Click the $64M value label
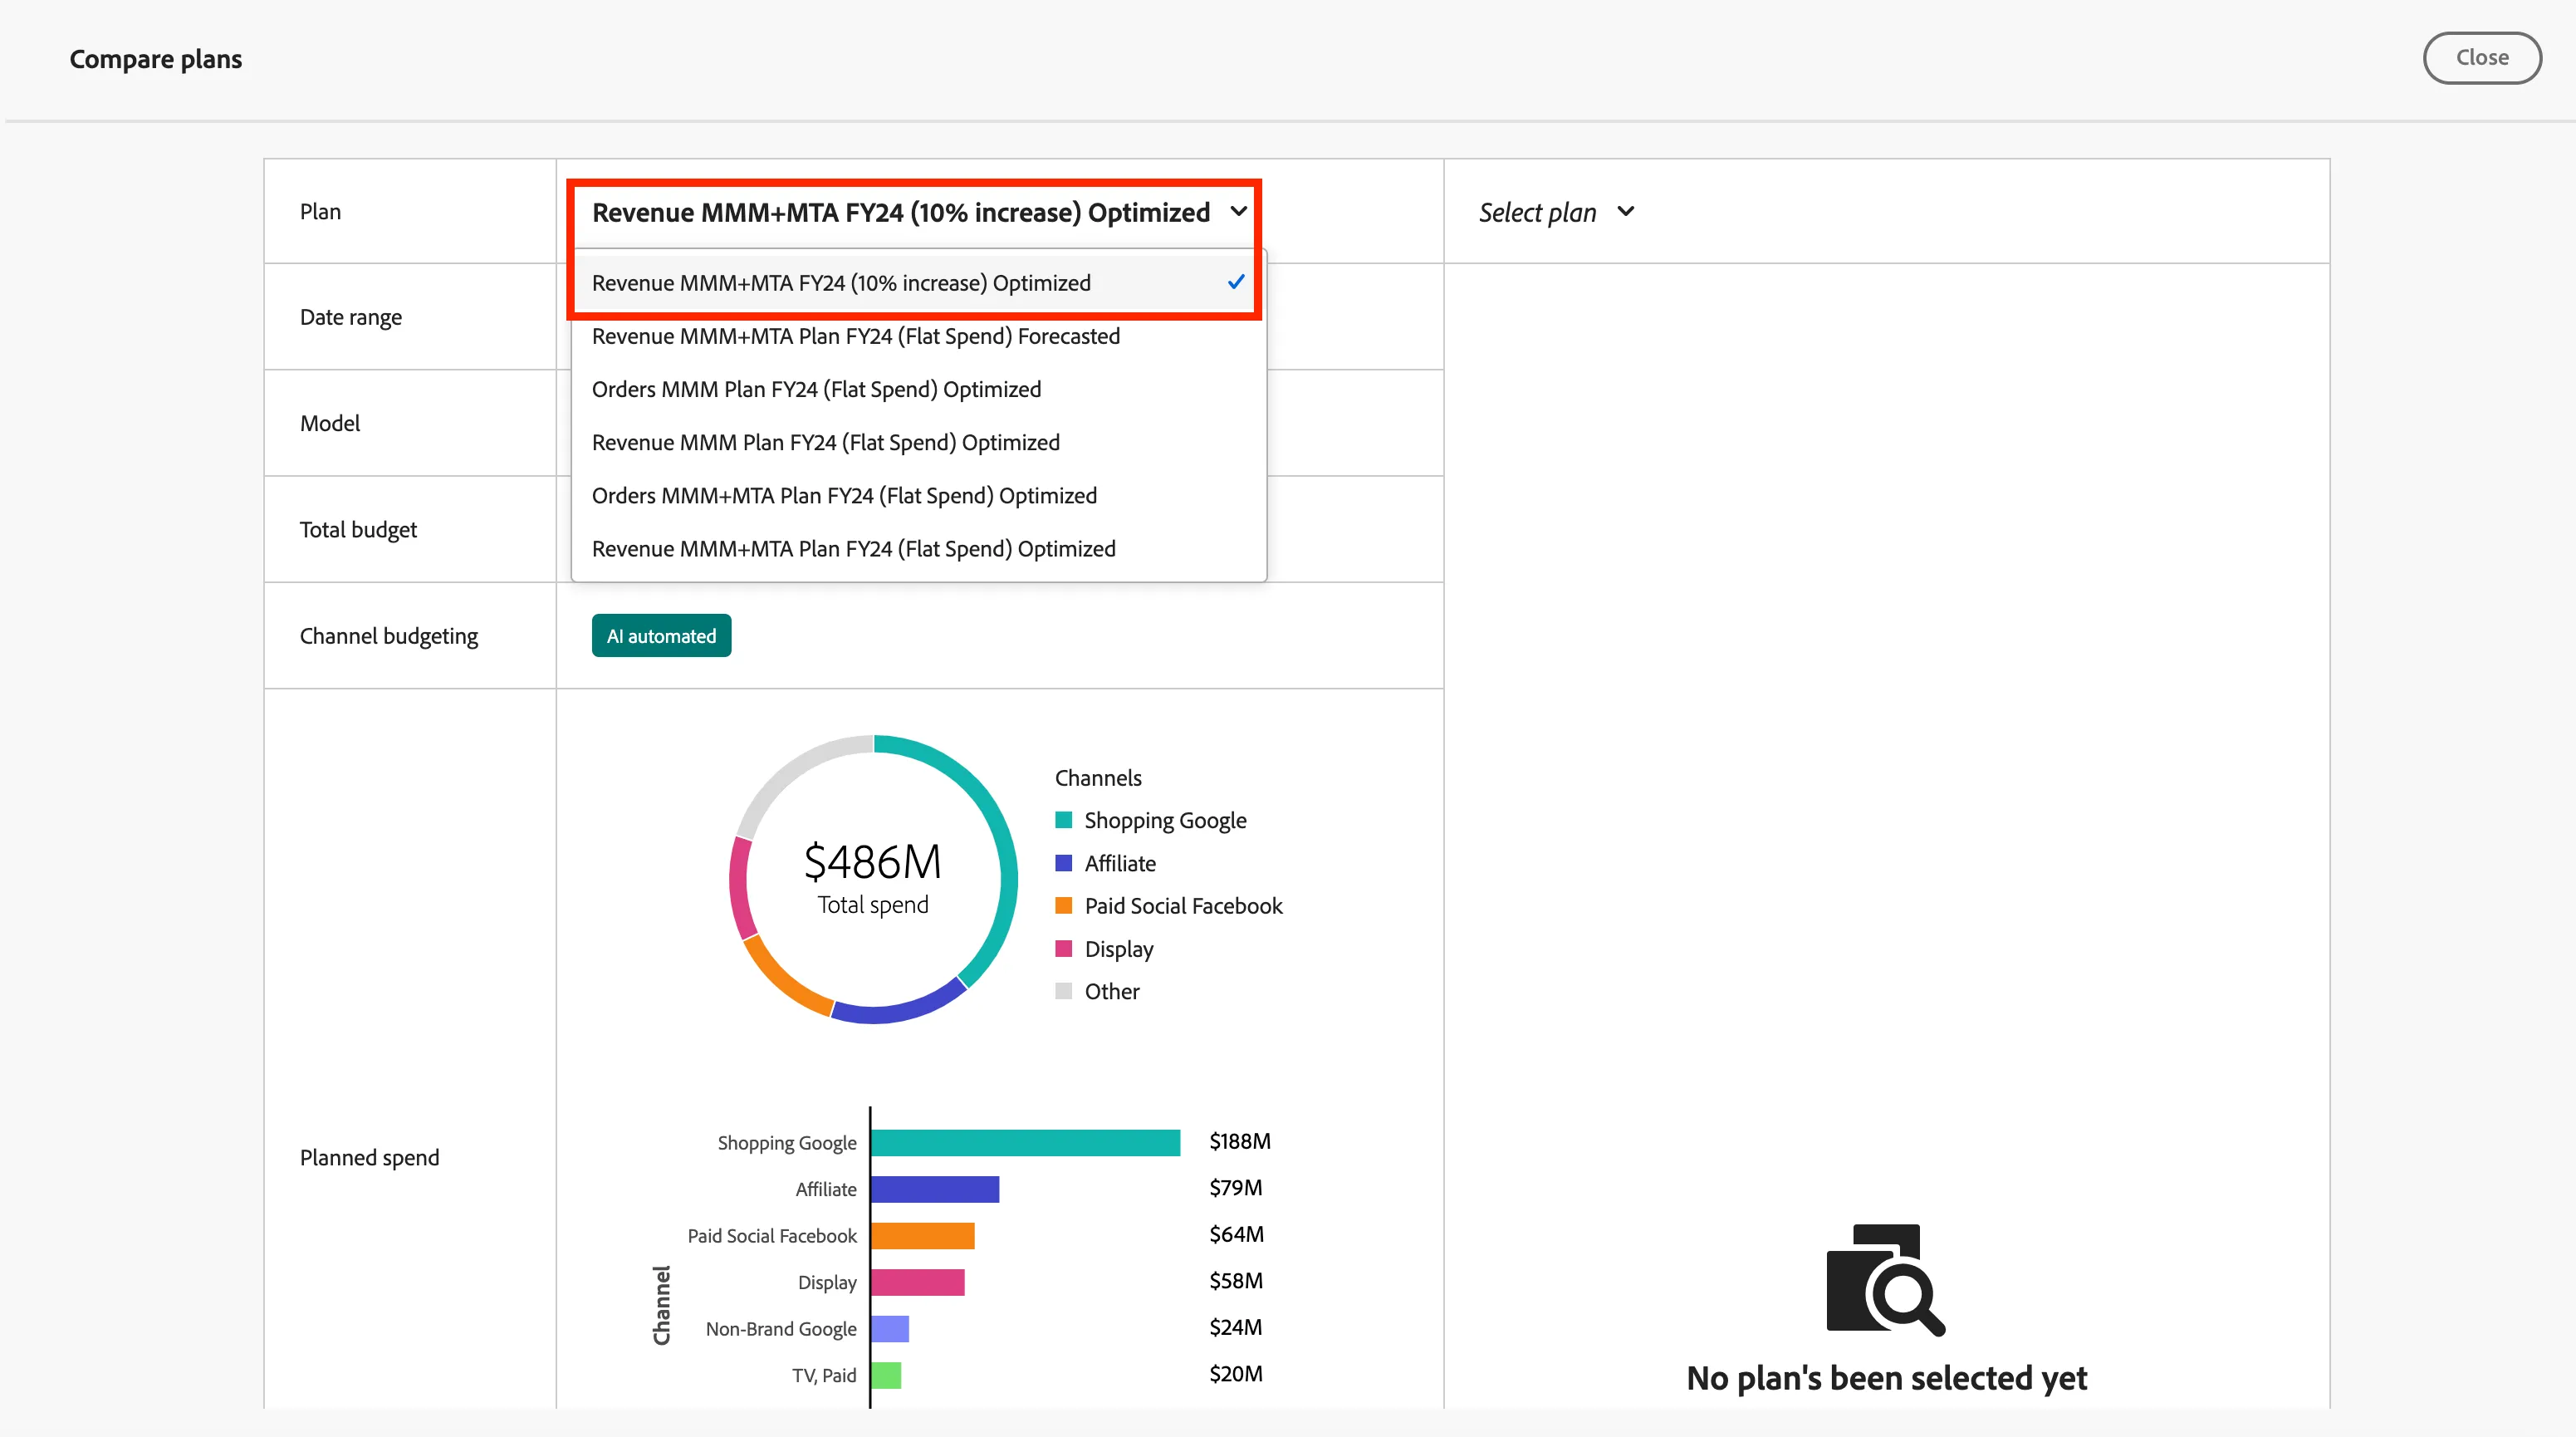The width and height of the screenshot is (2576, 1437). pyautogui.click(x=1236, y=1234)
